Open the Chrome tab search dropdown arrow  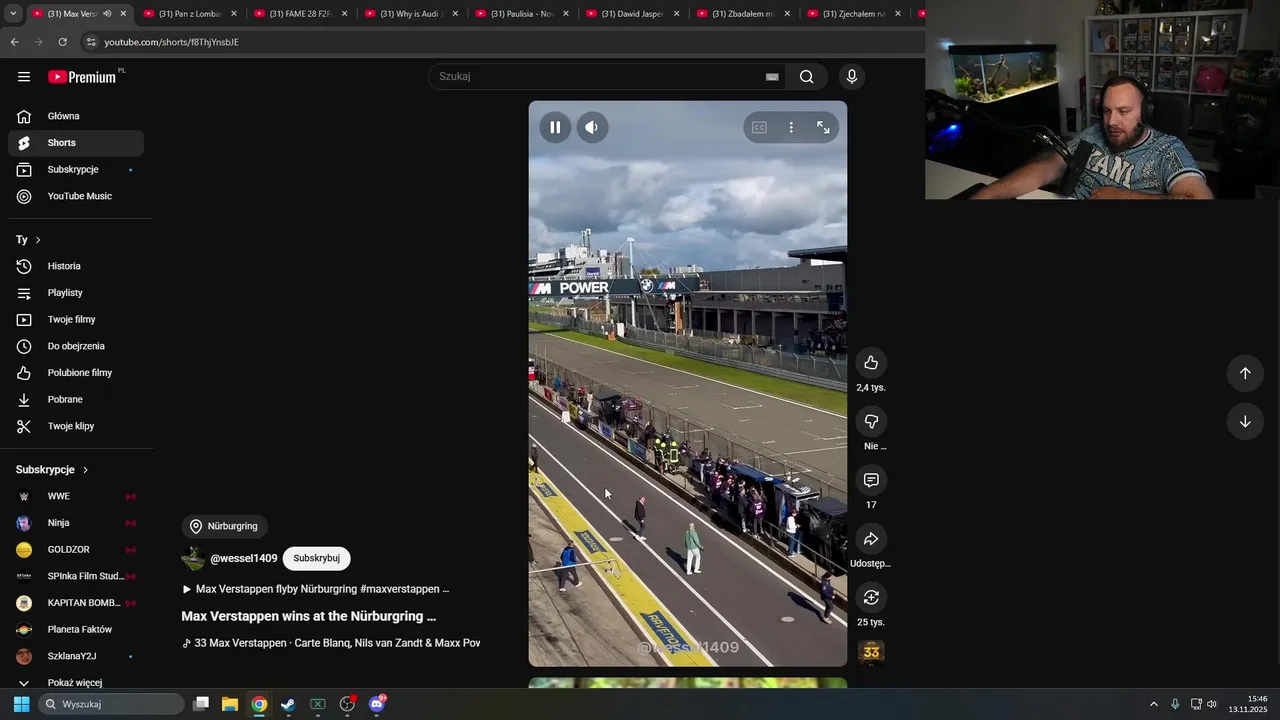point(13,14)
